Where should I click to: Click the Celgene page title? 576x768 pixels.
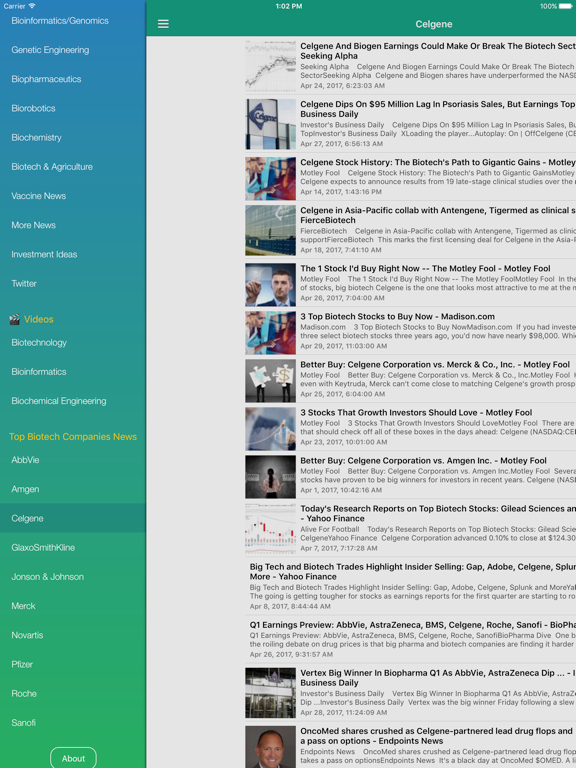pos(433,24)
